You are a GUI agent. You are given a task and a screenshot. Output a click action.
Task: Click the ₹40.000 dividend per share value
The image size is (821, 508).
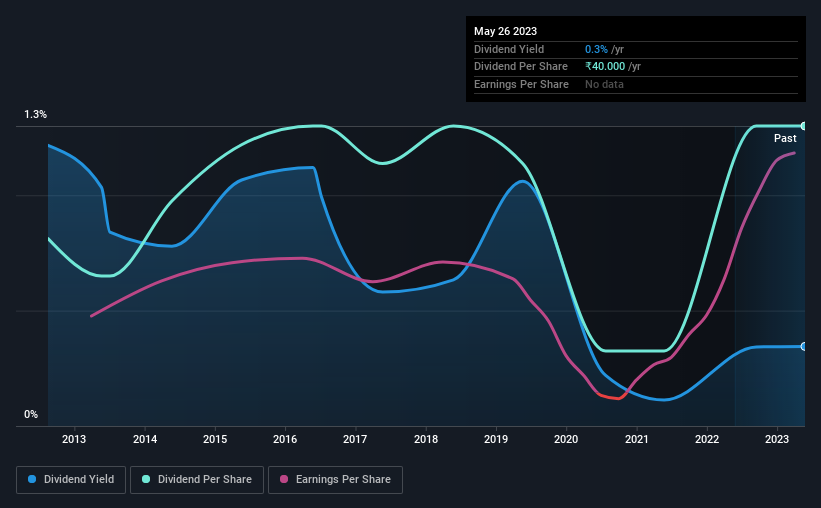605,67
